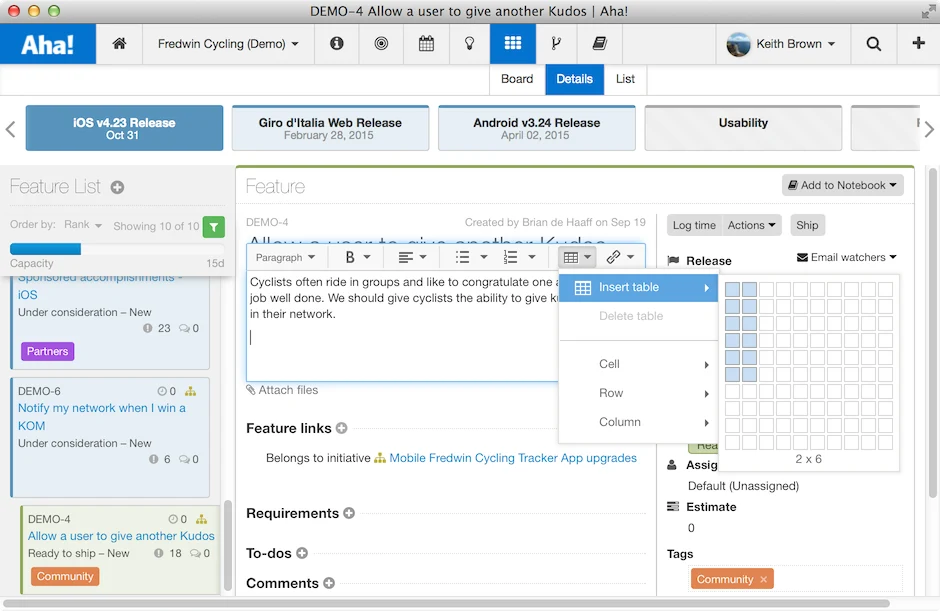940x611 pixels.
Task: Add a requirement with plus icon
Action: (349, 513)
